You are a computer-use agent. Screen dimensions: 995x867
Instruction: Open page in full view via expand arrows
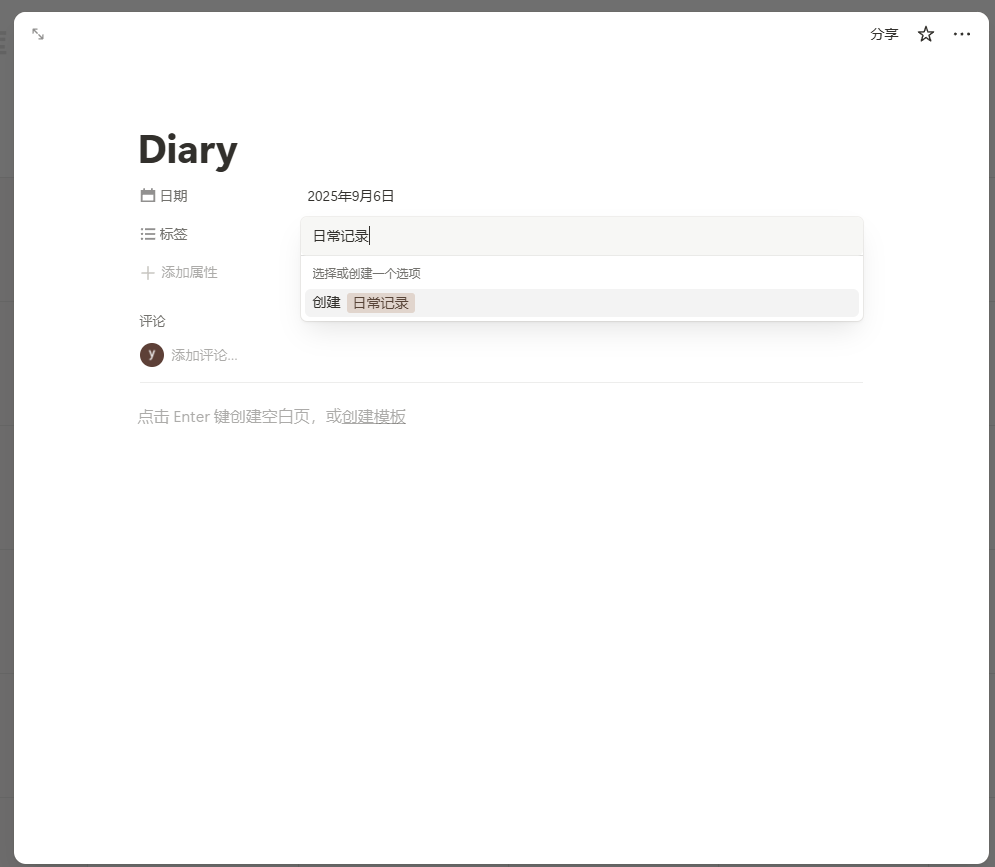38,34
